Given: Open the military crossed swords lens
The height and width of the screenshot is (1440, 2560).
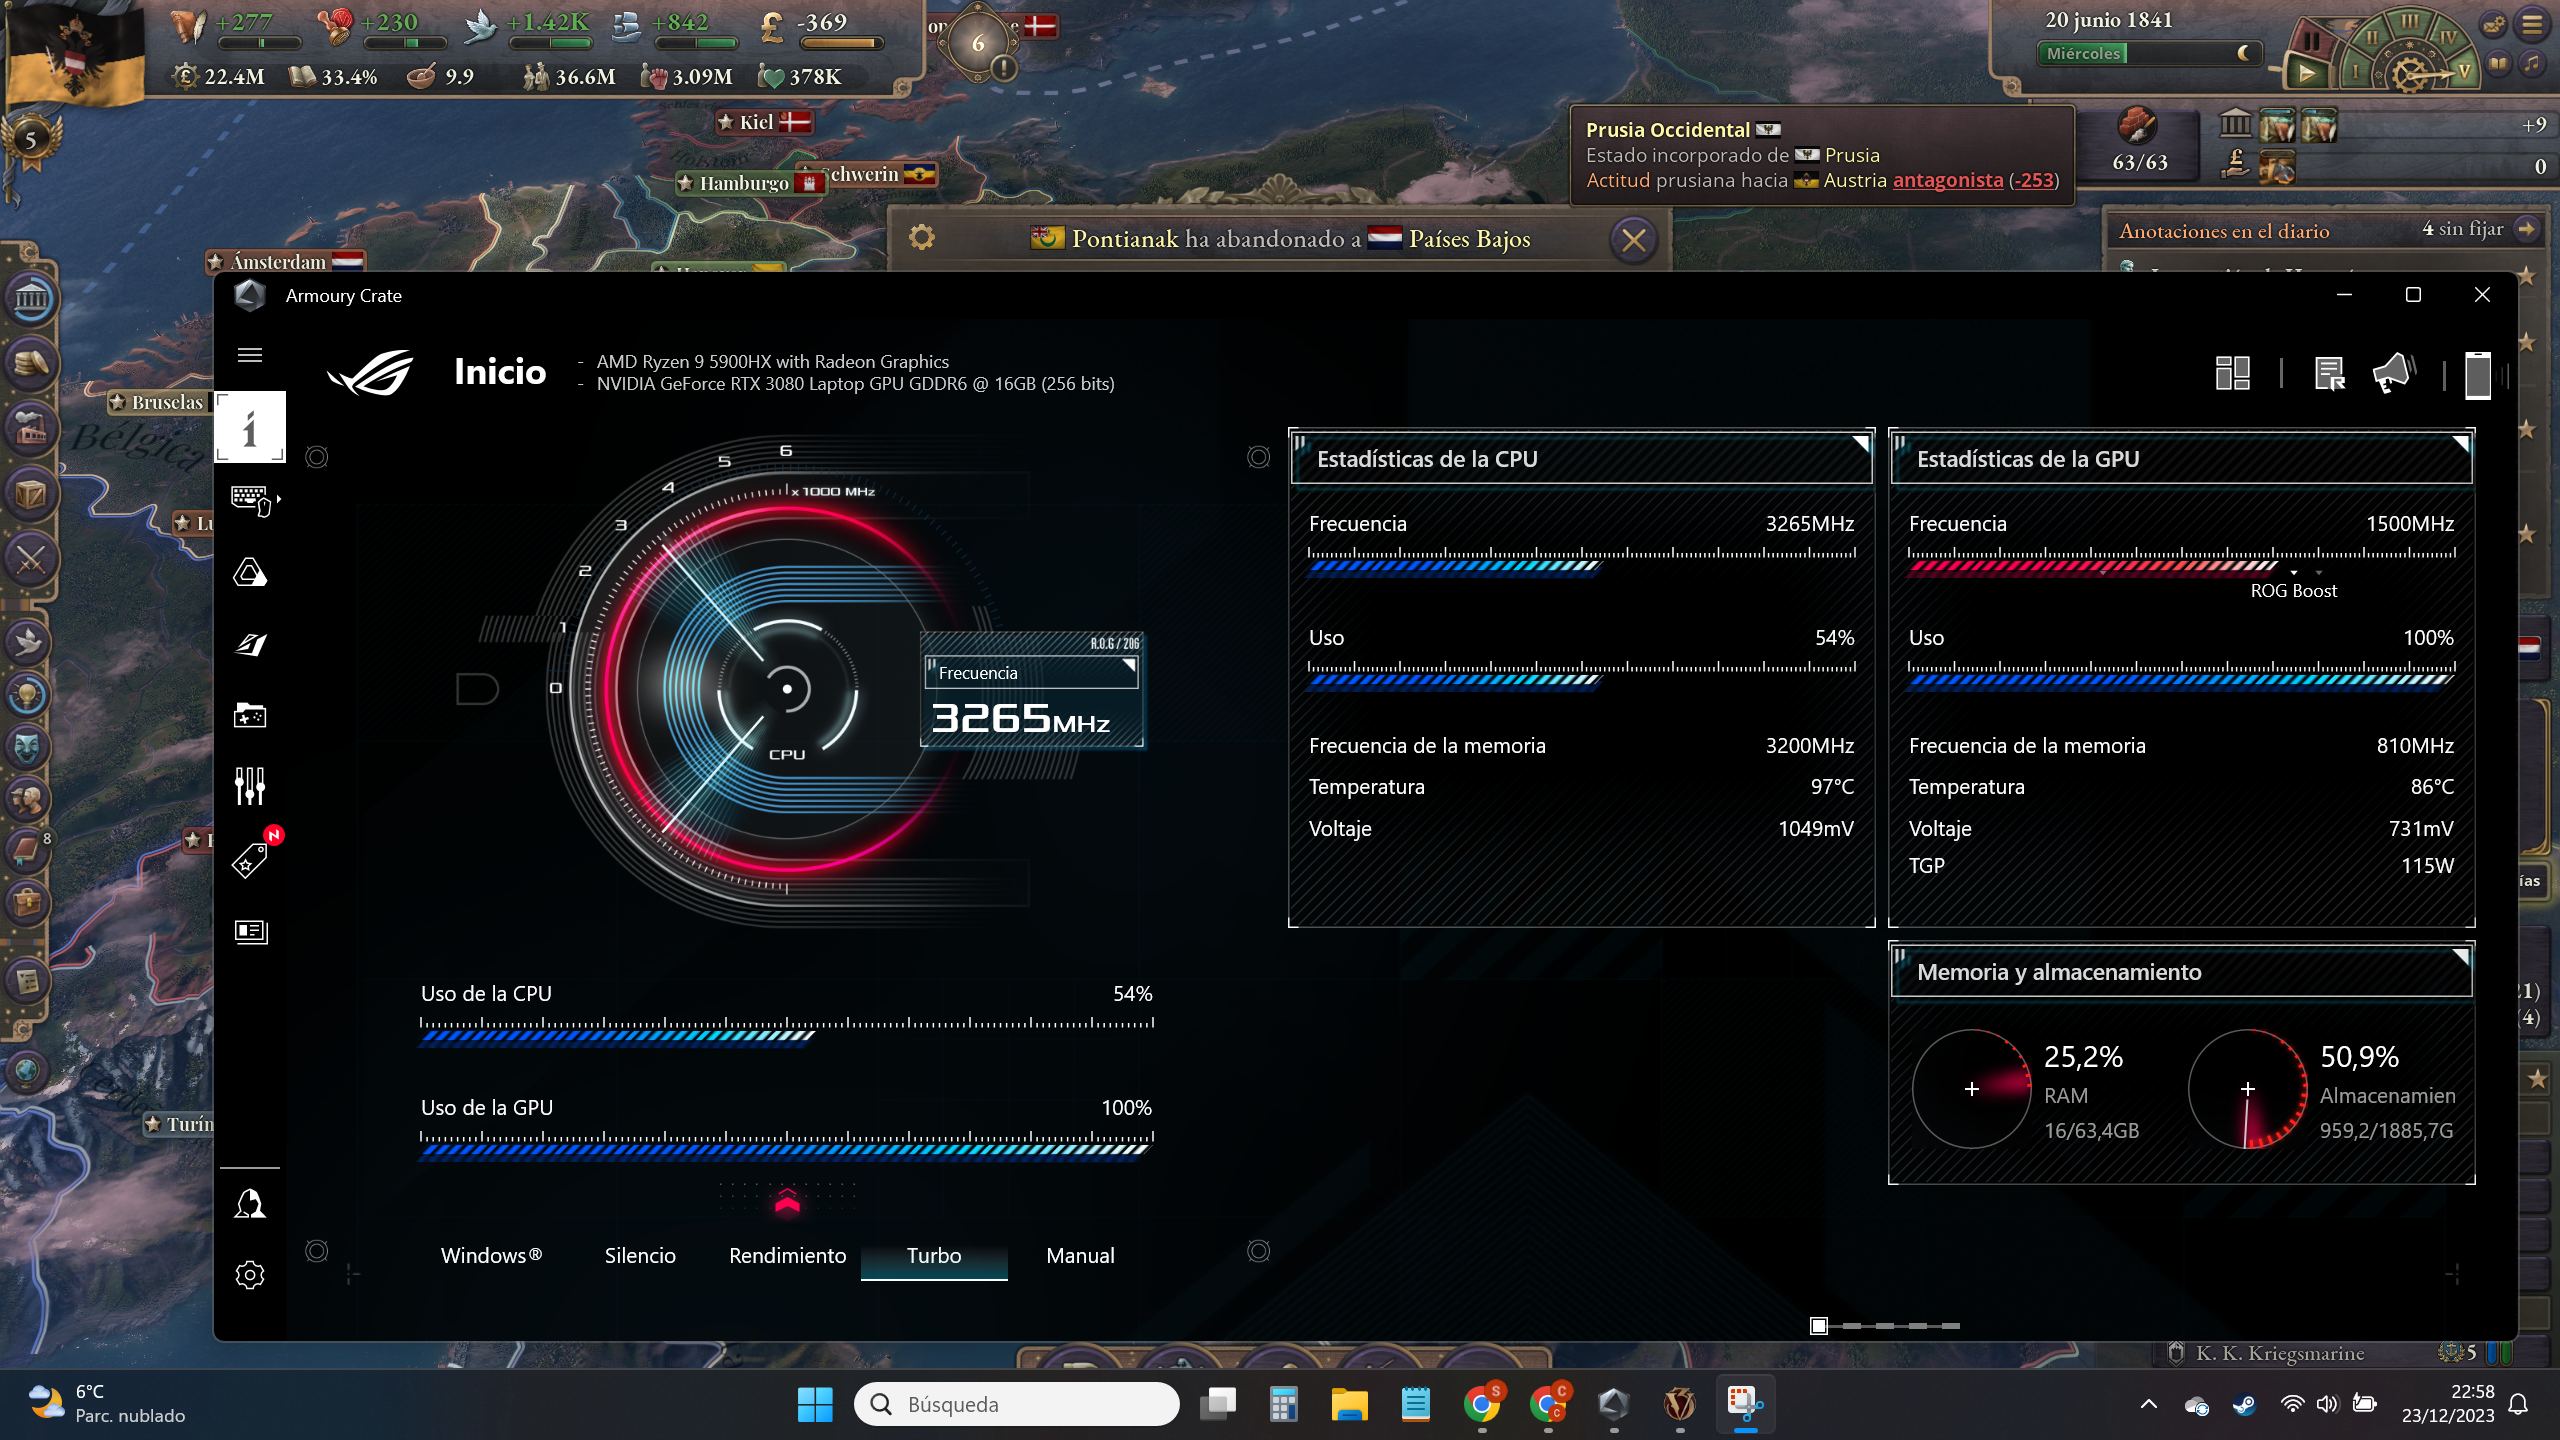Looking at the screenshot, I should [30, 559].
